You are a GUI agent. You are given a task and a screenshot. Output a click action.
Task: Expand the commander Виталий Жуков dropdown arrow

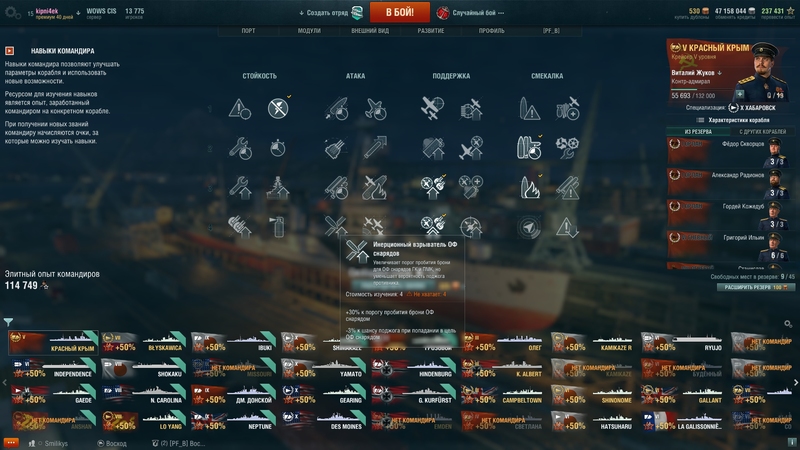(x=720, y=73)
